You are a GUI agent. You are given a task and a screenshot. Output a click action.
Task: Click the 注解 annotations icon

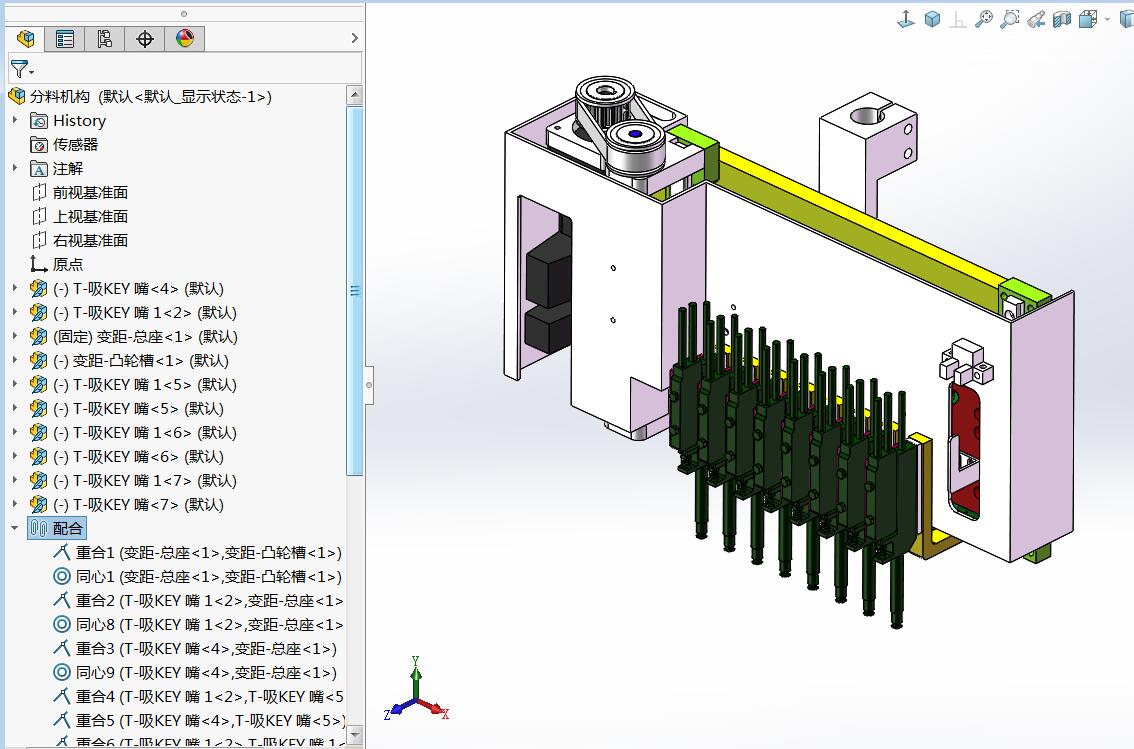[39, 168]
